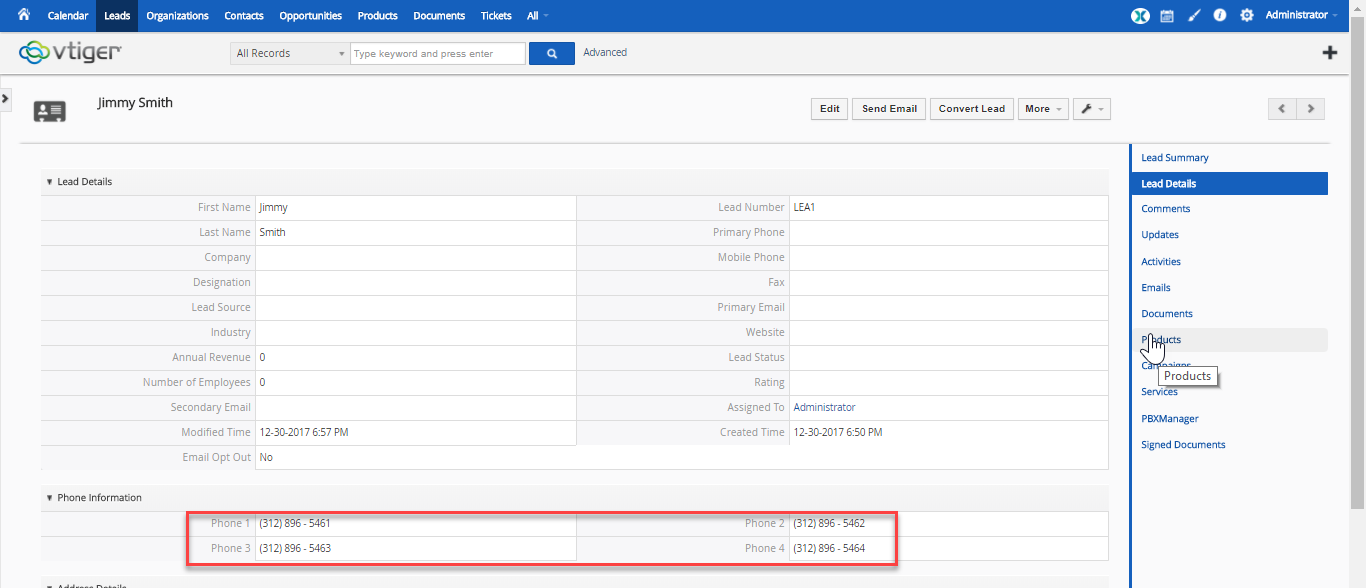This screenshot has height=588, width=1366.
Task: Open the calendar icon in top bar
Action: tap(1167, 16)
